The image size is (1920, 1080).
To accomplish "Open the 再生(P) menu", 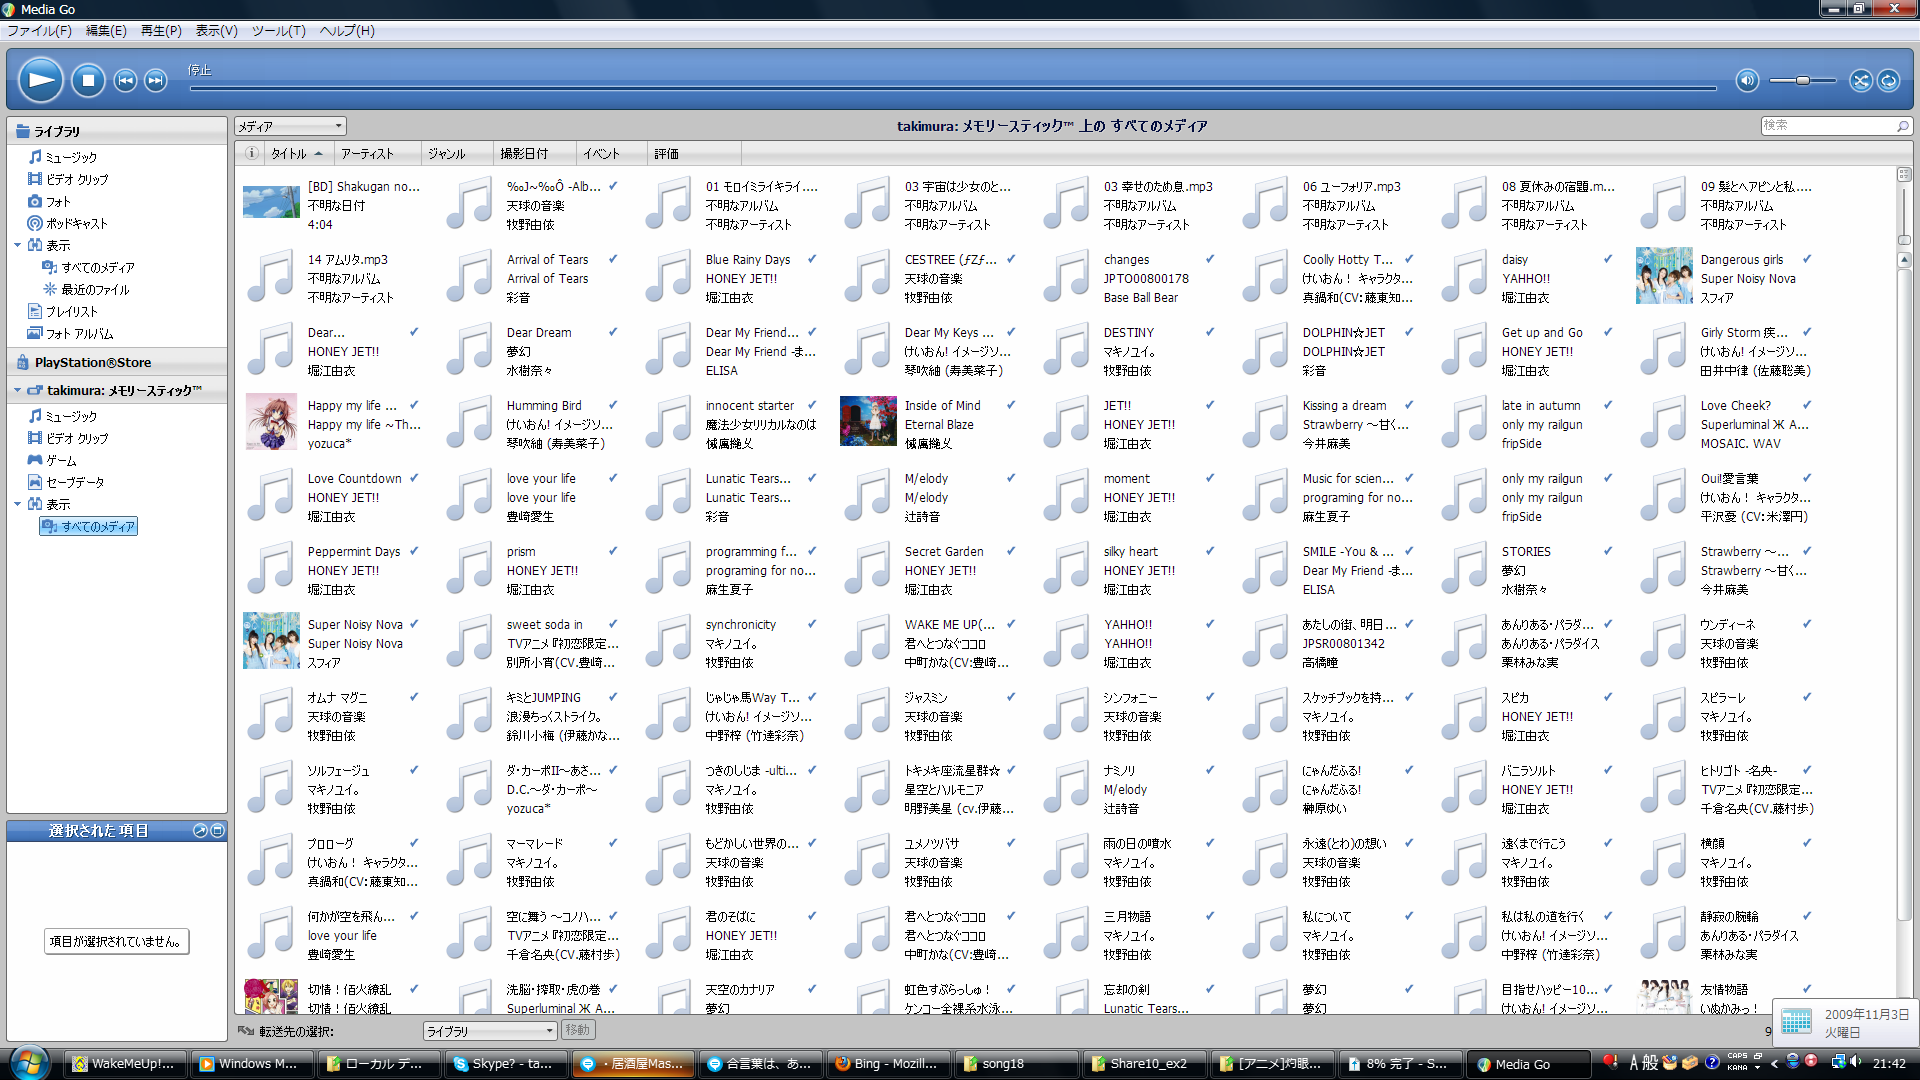I will [x=161, y=31].
